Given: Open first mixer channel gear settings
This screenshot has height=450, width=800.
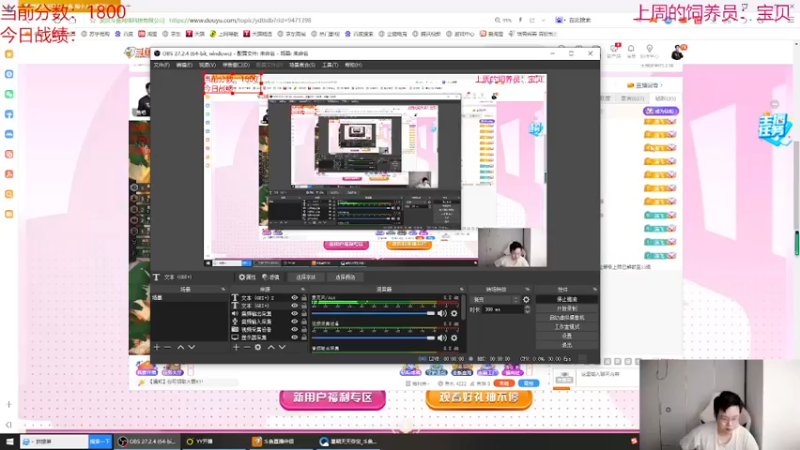Looking at the screenshot, I should click(454, 313).
